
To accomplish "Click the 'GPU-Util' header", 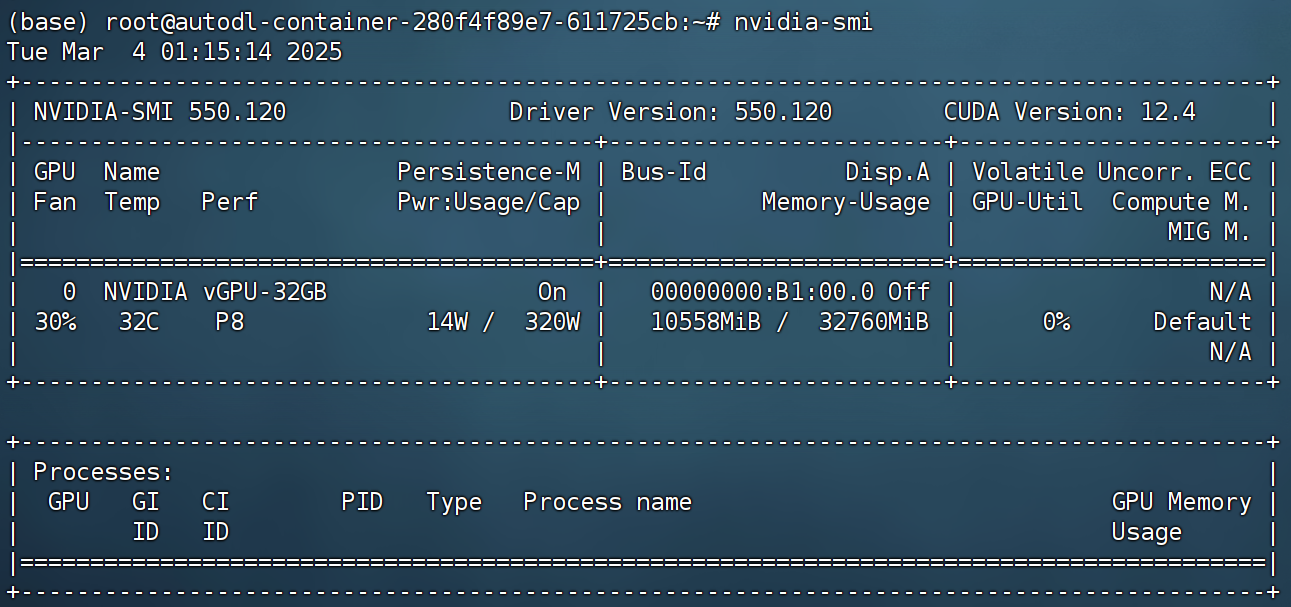I will (x=1028, y=202).
